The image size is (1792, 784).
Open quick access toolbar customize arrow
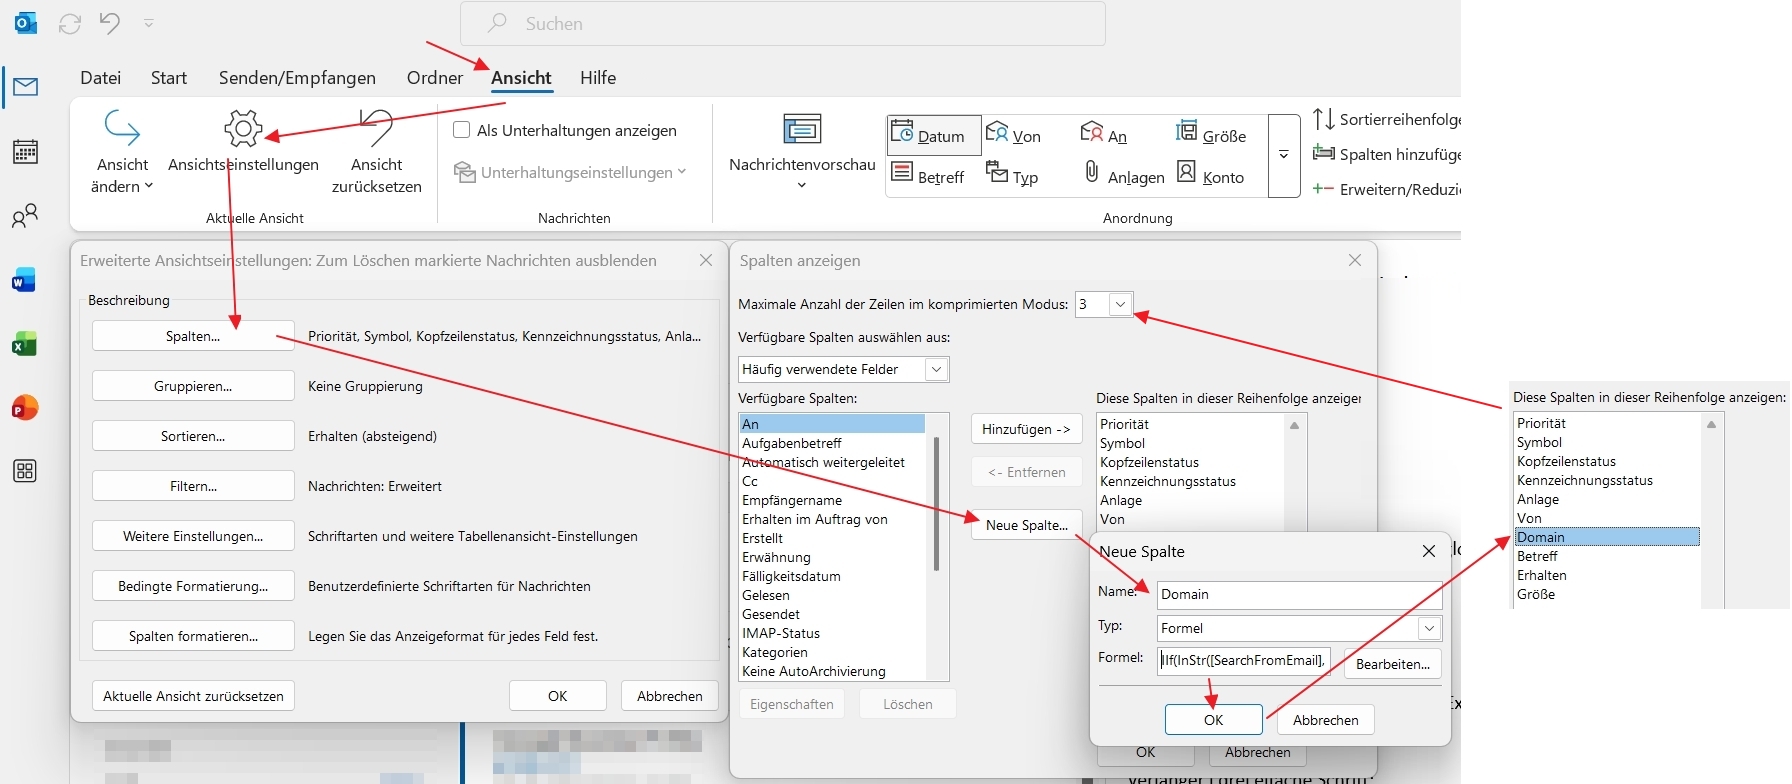(149, 23)
